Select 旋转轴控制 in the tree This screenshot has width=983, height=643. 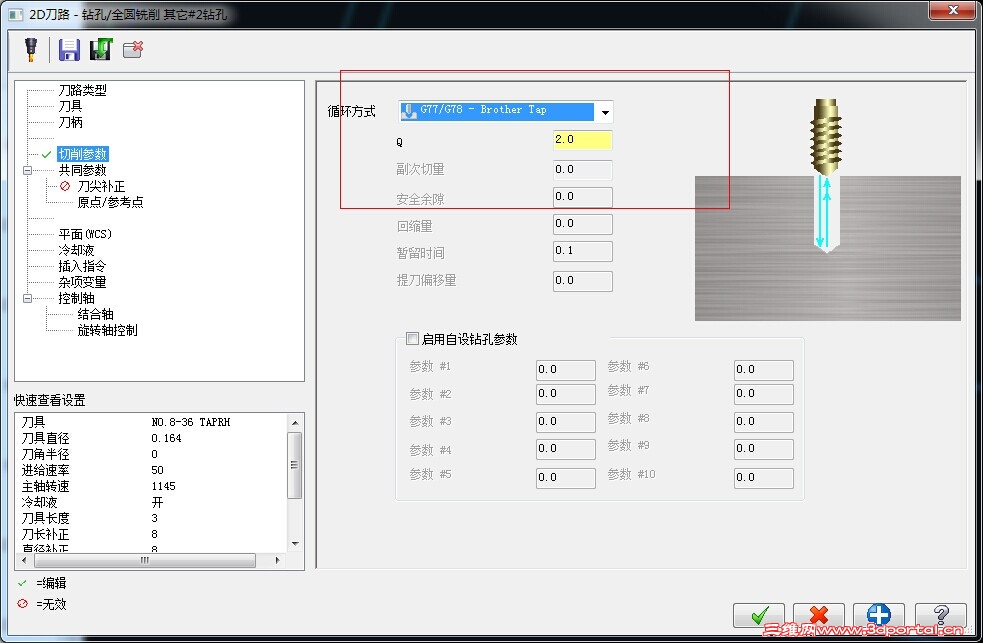107,330
